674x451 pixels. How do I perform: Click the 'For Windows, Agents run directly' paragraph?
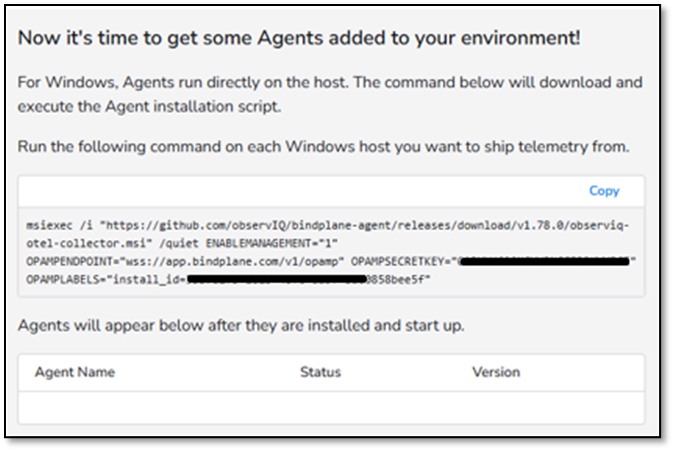(330, 94)
